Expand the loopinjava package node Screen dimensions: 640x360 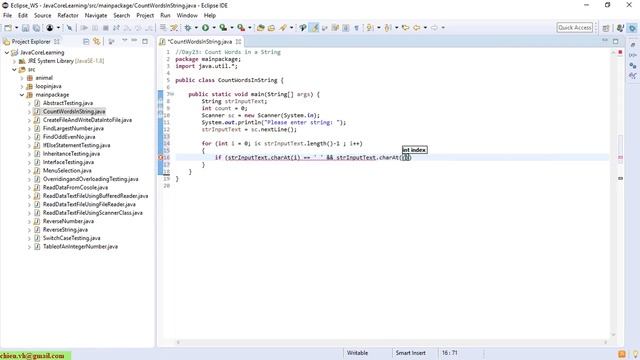tap(22, 87)
